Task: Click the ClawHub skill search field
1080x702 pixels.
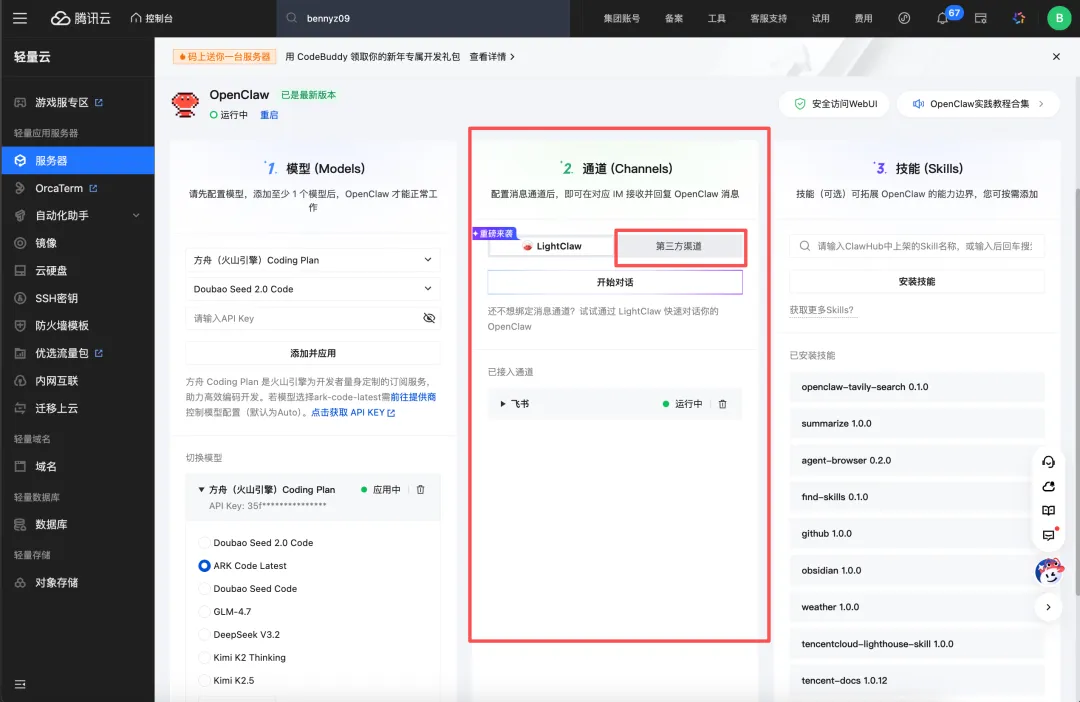Action: [917, 246]
